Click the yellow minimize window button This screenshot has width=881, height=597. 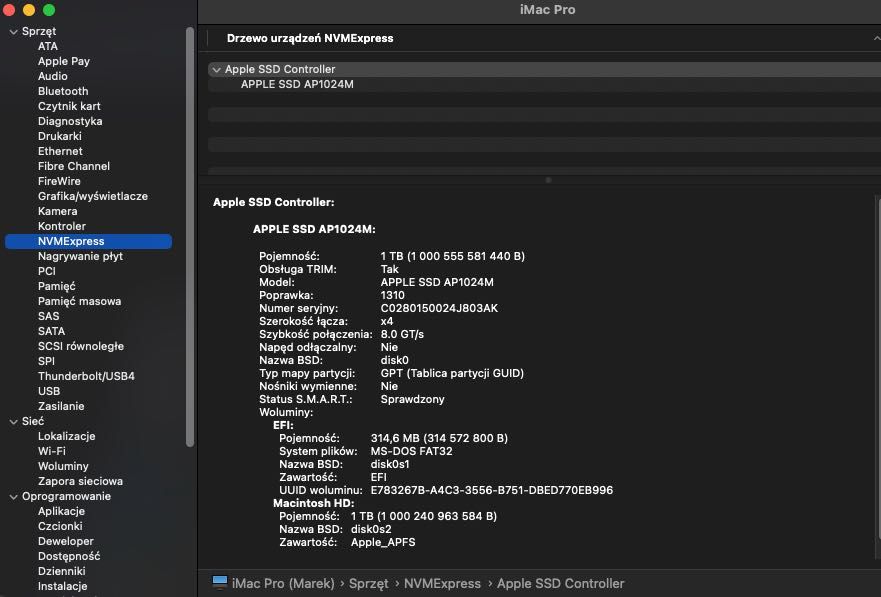(29, 10)
